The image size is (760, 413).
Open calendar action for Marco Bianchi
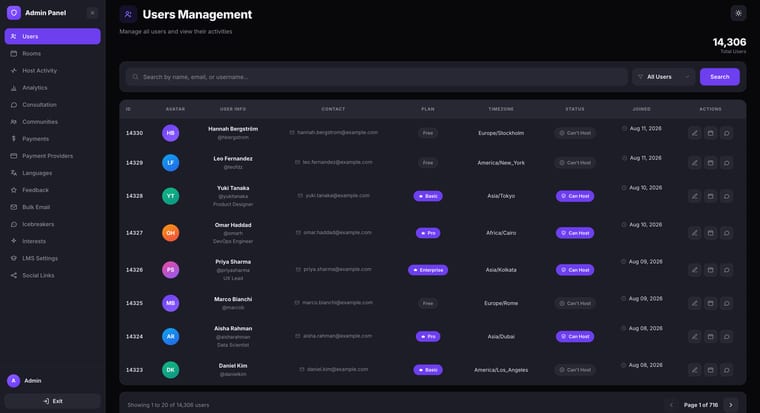click(711, 303)
